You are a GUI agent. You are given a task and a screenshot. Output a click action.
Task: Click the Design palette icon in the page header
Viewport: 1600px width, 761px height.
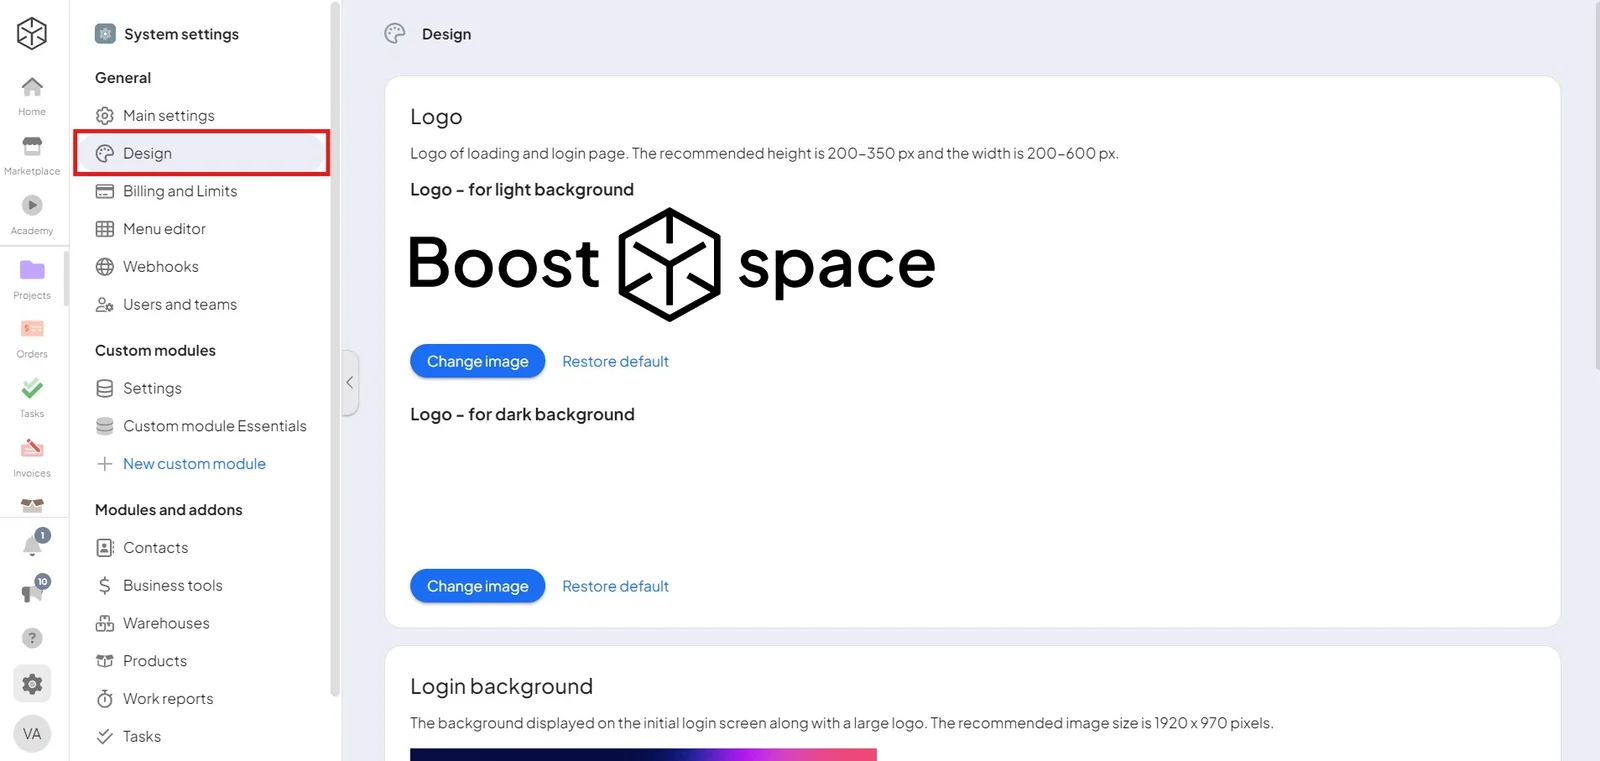(395, 34)
